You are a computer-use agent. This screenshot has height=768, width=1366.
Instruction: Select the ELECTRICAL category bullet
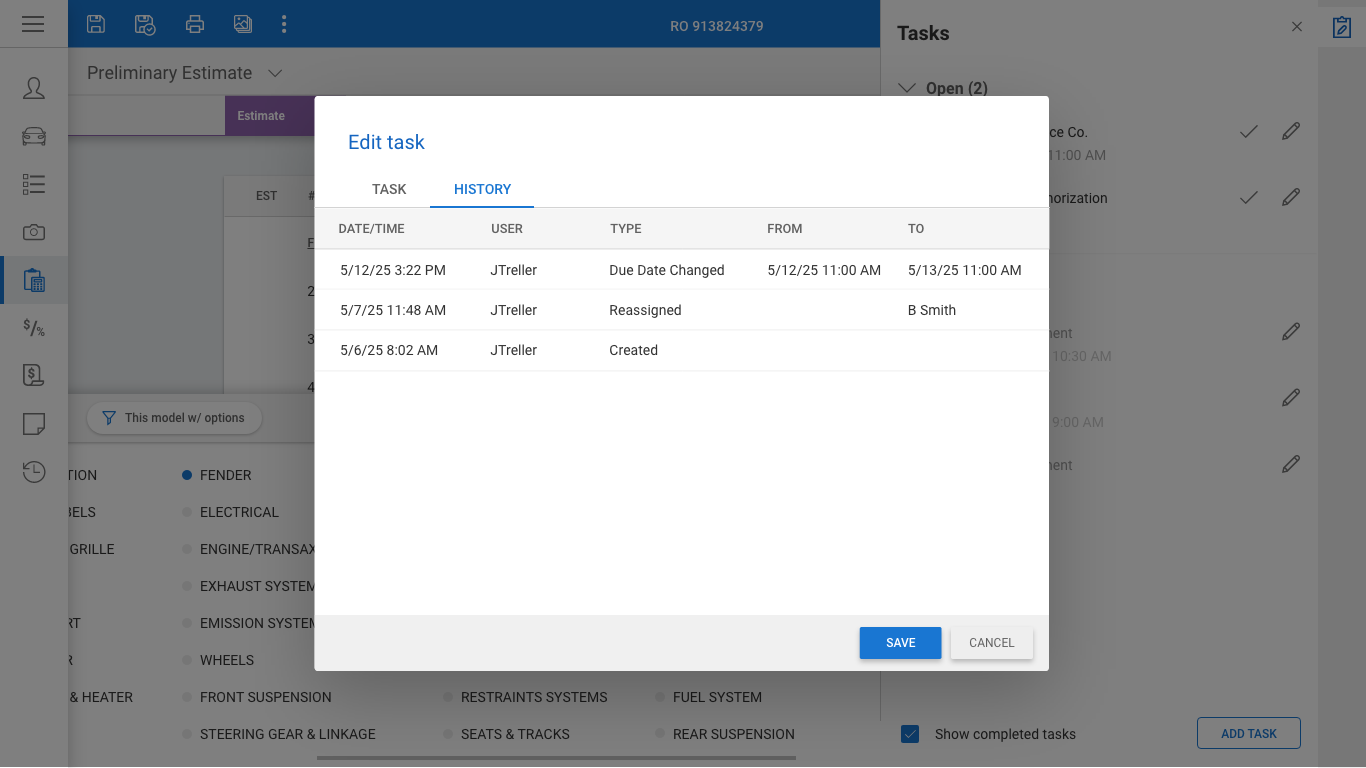click(x=187, y=512)
